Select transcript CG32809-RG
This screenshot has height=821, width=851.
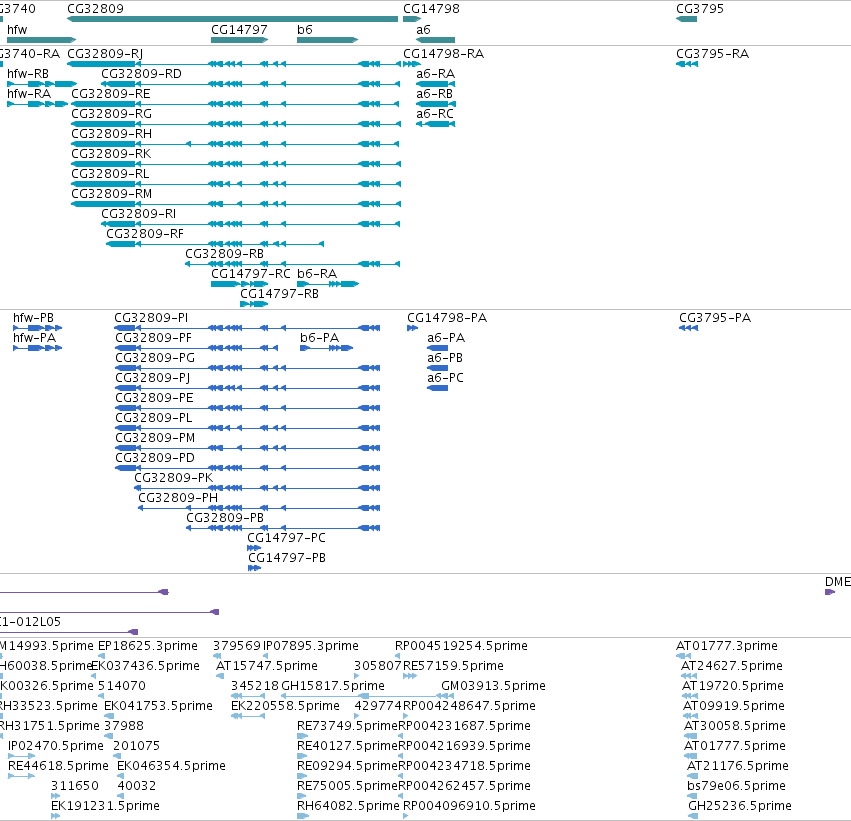(236, 124)
